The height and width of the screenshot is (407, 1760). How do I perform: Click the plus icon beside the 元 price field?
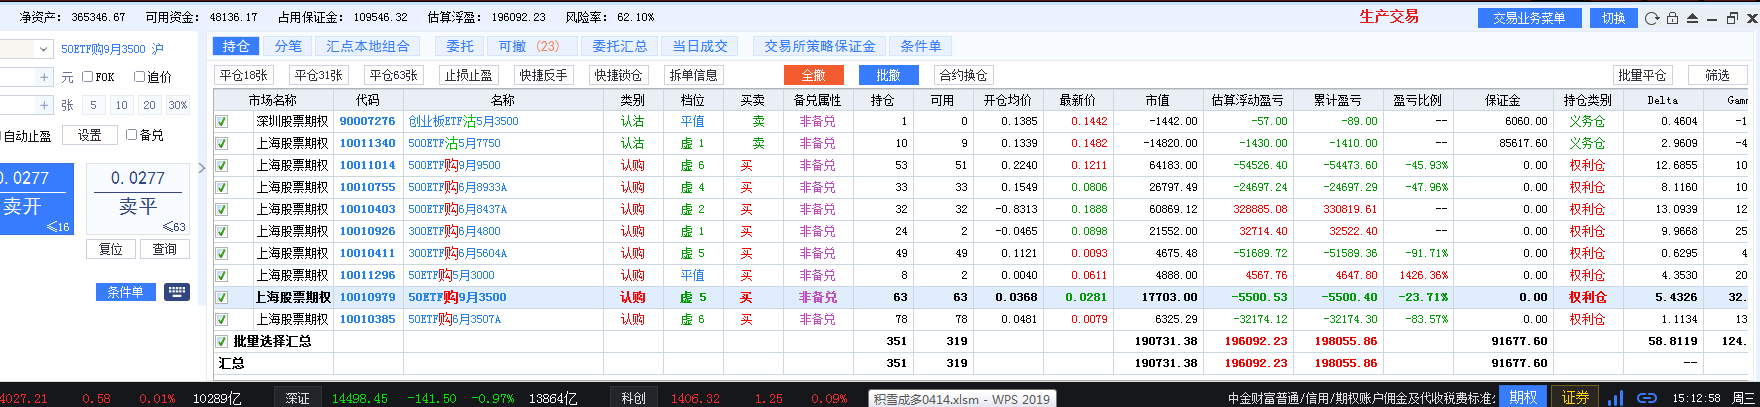[x=44, y=77]
